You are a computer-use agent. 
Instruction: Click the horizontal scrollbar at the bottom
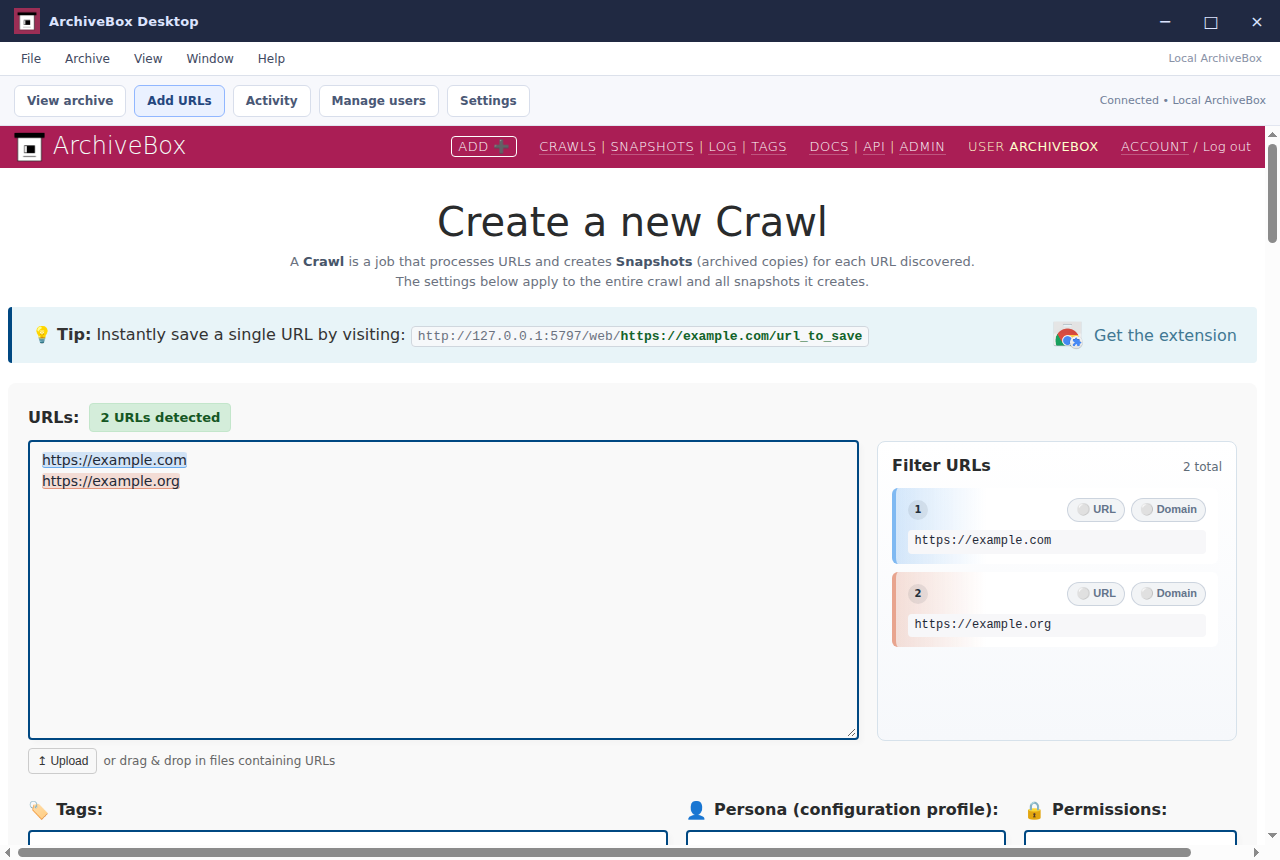[x=604, y=853]
